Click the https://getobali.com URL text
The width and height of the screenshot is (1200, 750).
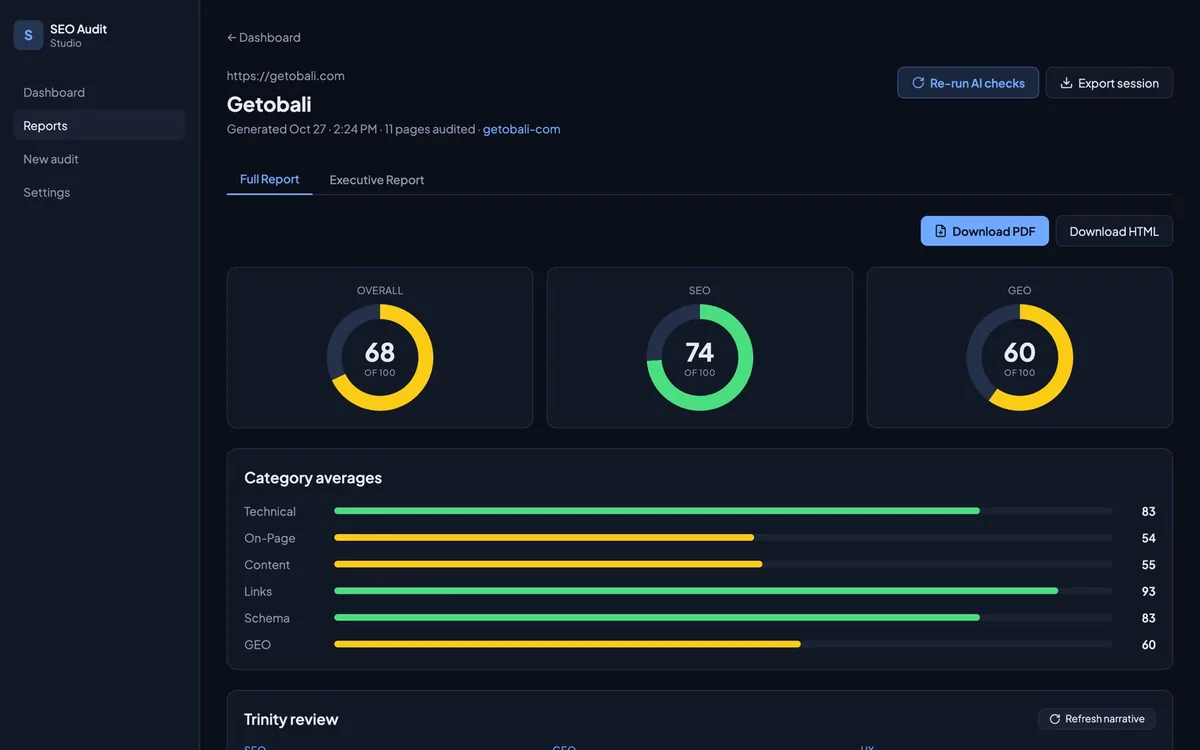[286, 76]
